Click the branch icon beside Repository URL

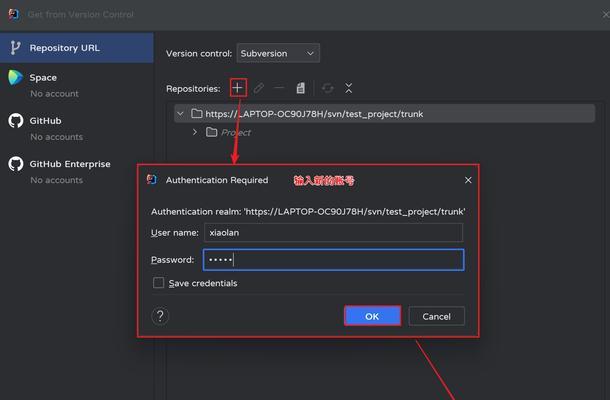pos(15,47)
